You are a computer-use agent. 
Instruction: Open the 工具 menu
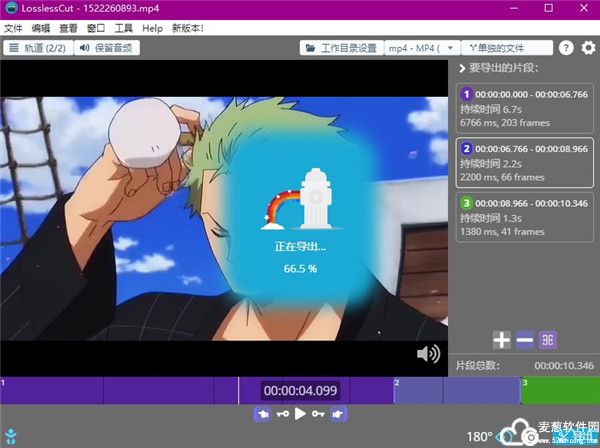click(124, 28)
